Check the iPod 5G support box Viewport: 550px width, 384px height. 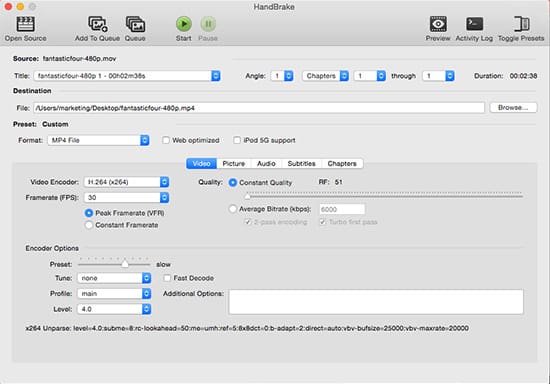click(237, 140)
